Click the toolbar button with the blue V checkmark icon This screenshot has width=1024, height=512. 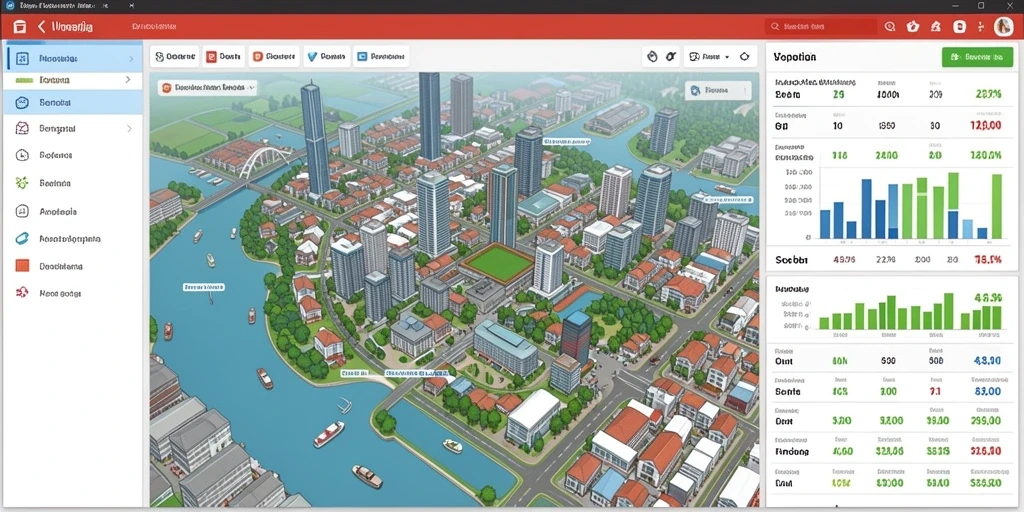pos(326,57)
